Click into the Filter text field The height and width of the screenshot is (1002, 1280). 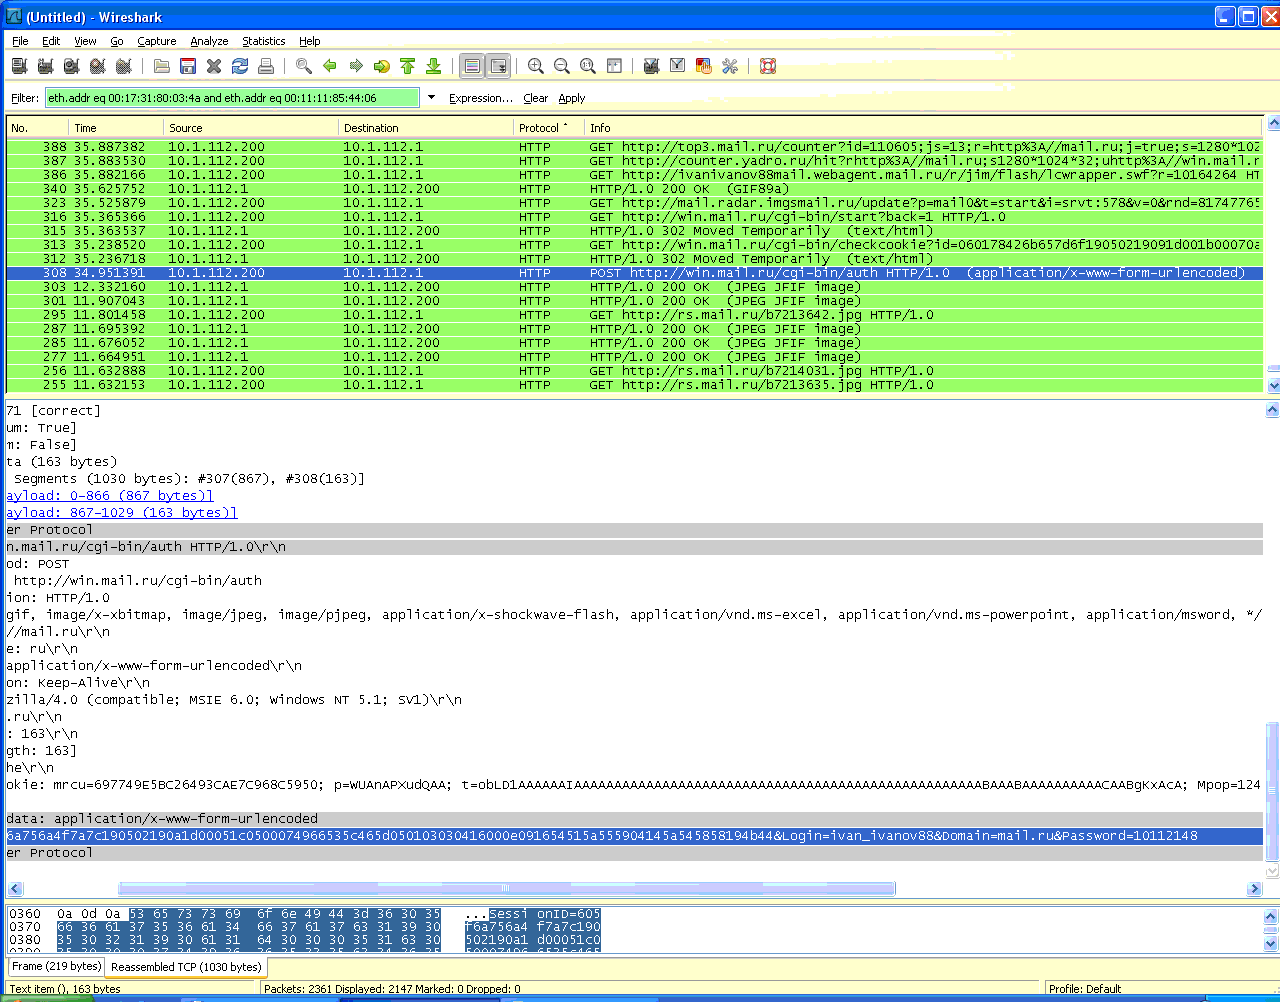(232, 98)
